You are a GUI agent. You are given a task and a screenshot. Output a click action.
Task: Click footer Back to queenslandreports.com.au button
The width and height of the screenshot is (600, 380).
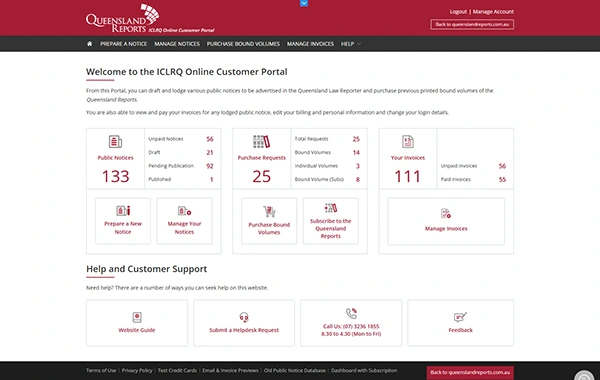click(x=470, y=372)
